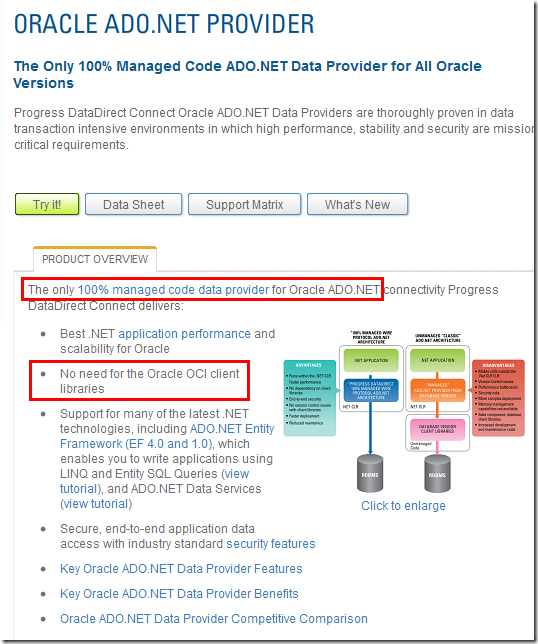Open the application performance link
Screen dimensions: 538x644
[184, 334]
